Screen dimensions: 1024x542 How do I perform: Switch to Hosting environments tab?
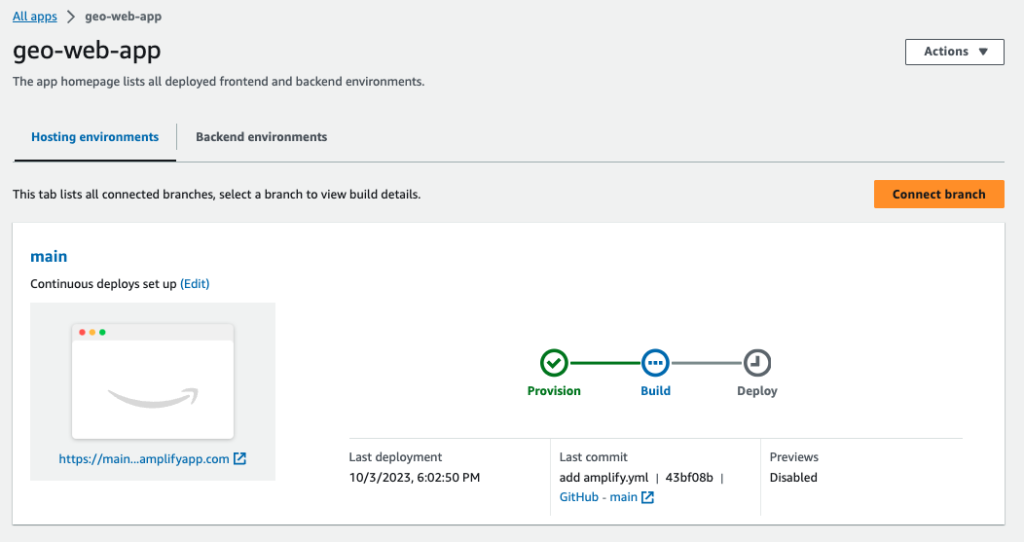click(x=95, y=137)
